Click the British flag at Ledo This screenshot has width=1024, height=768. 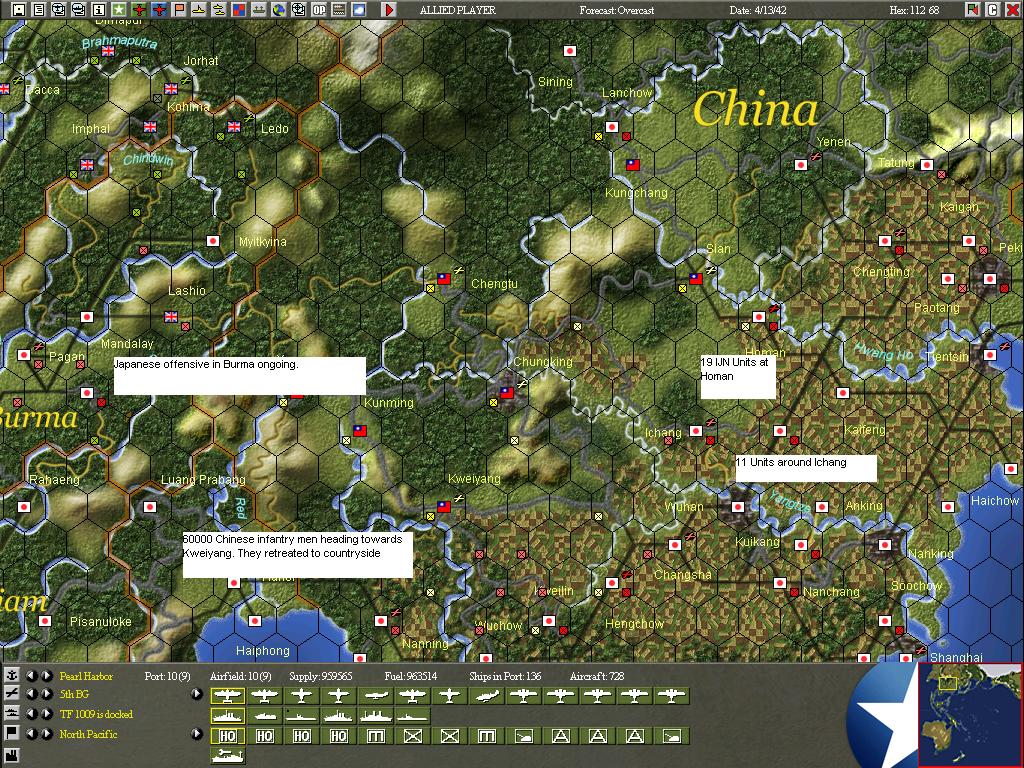click(234, 127)
